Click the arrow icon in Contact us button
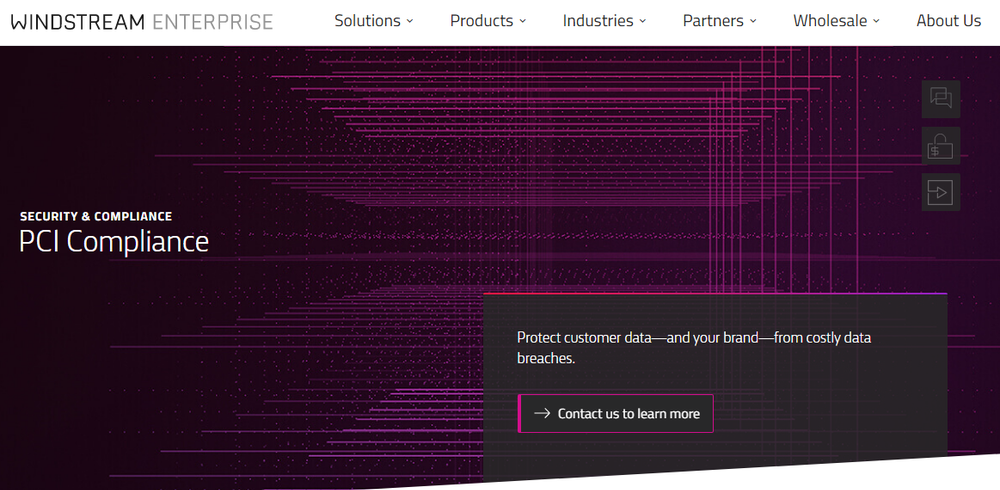Image resolution: width=1000 pixels, height=490 pixels. pyautogui.click(x=542, y=413)
